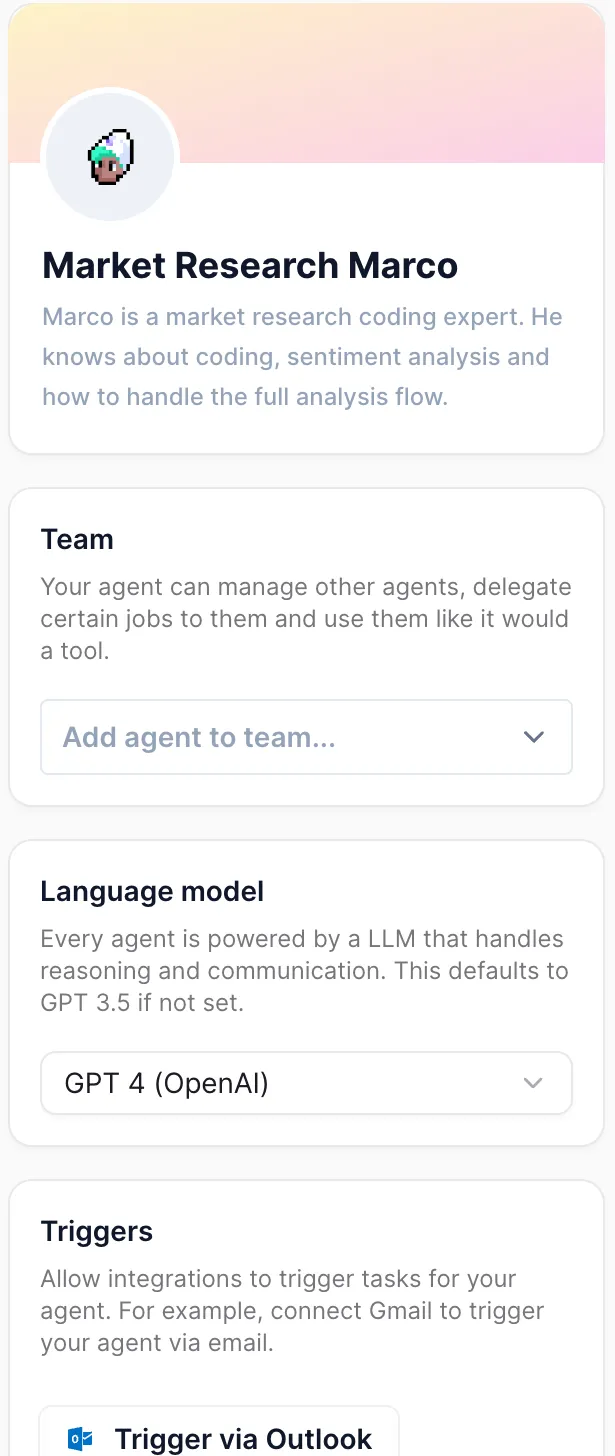This screenshot has height=1456, width=615.
Task: Click the Triggers description about Gmail
Action: point(292,1310)
